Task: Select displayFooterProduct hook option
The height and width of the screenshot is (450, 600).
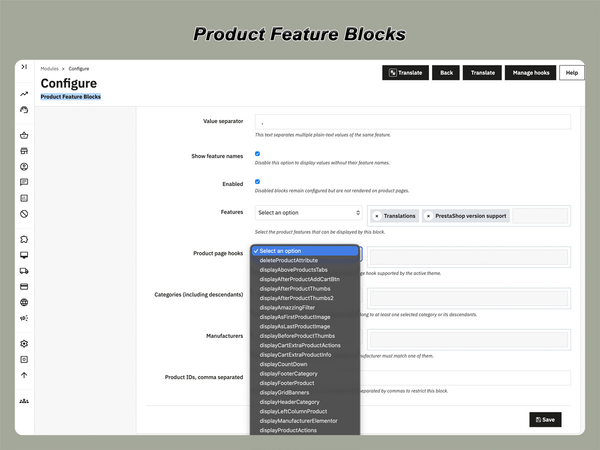Action: pos(305,383)
